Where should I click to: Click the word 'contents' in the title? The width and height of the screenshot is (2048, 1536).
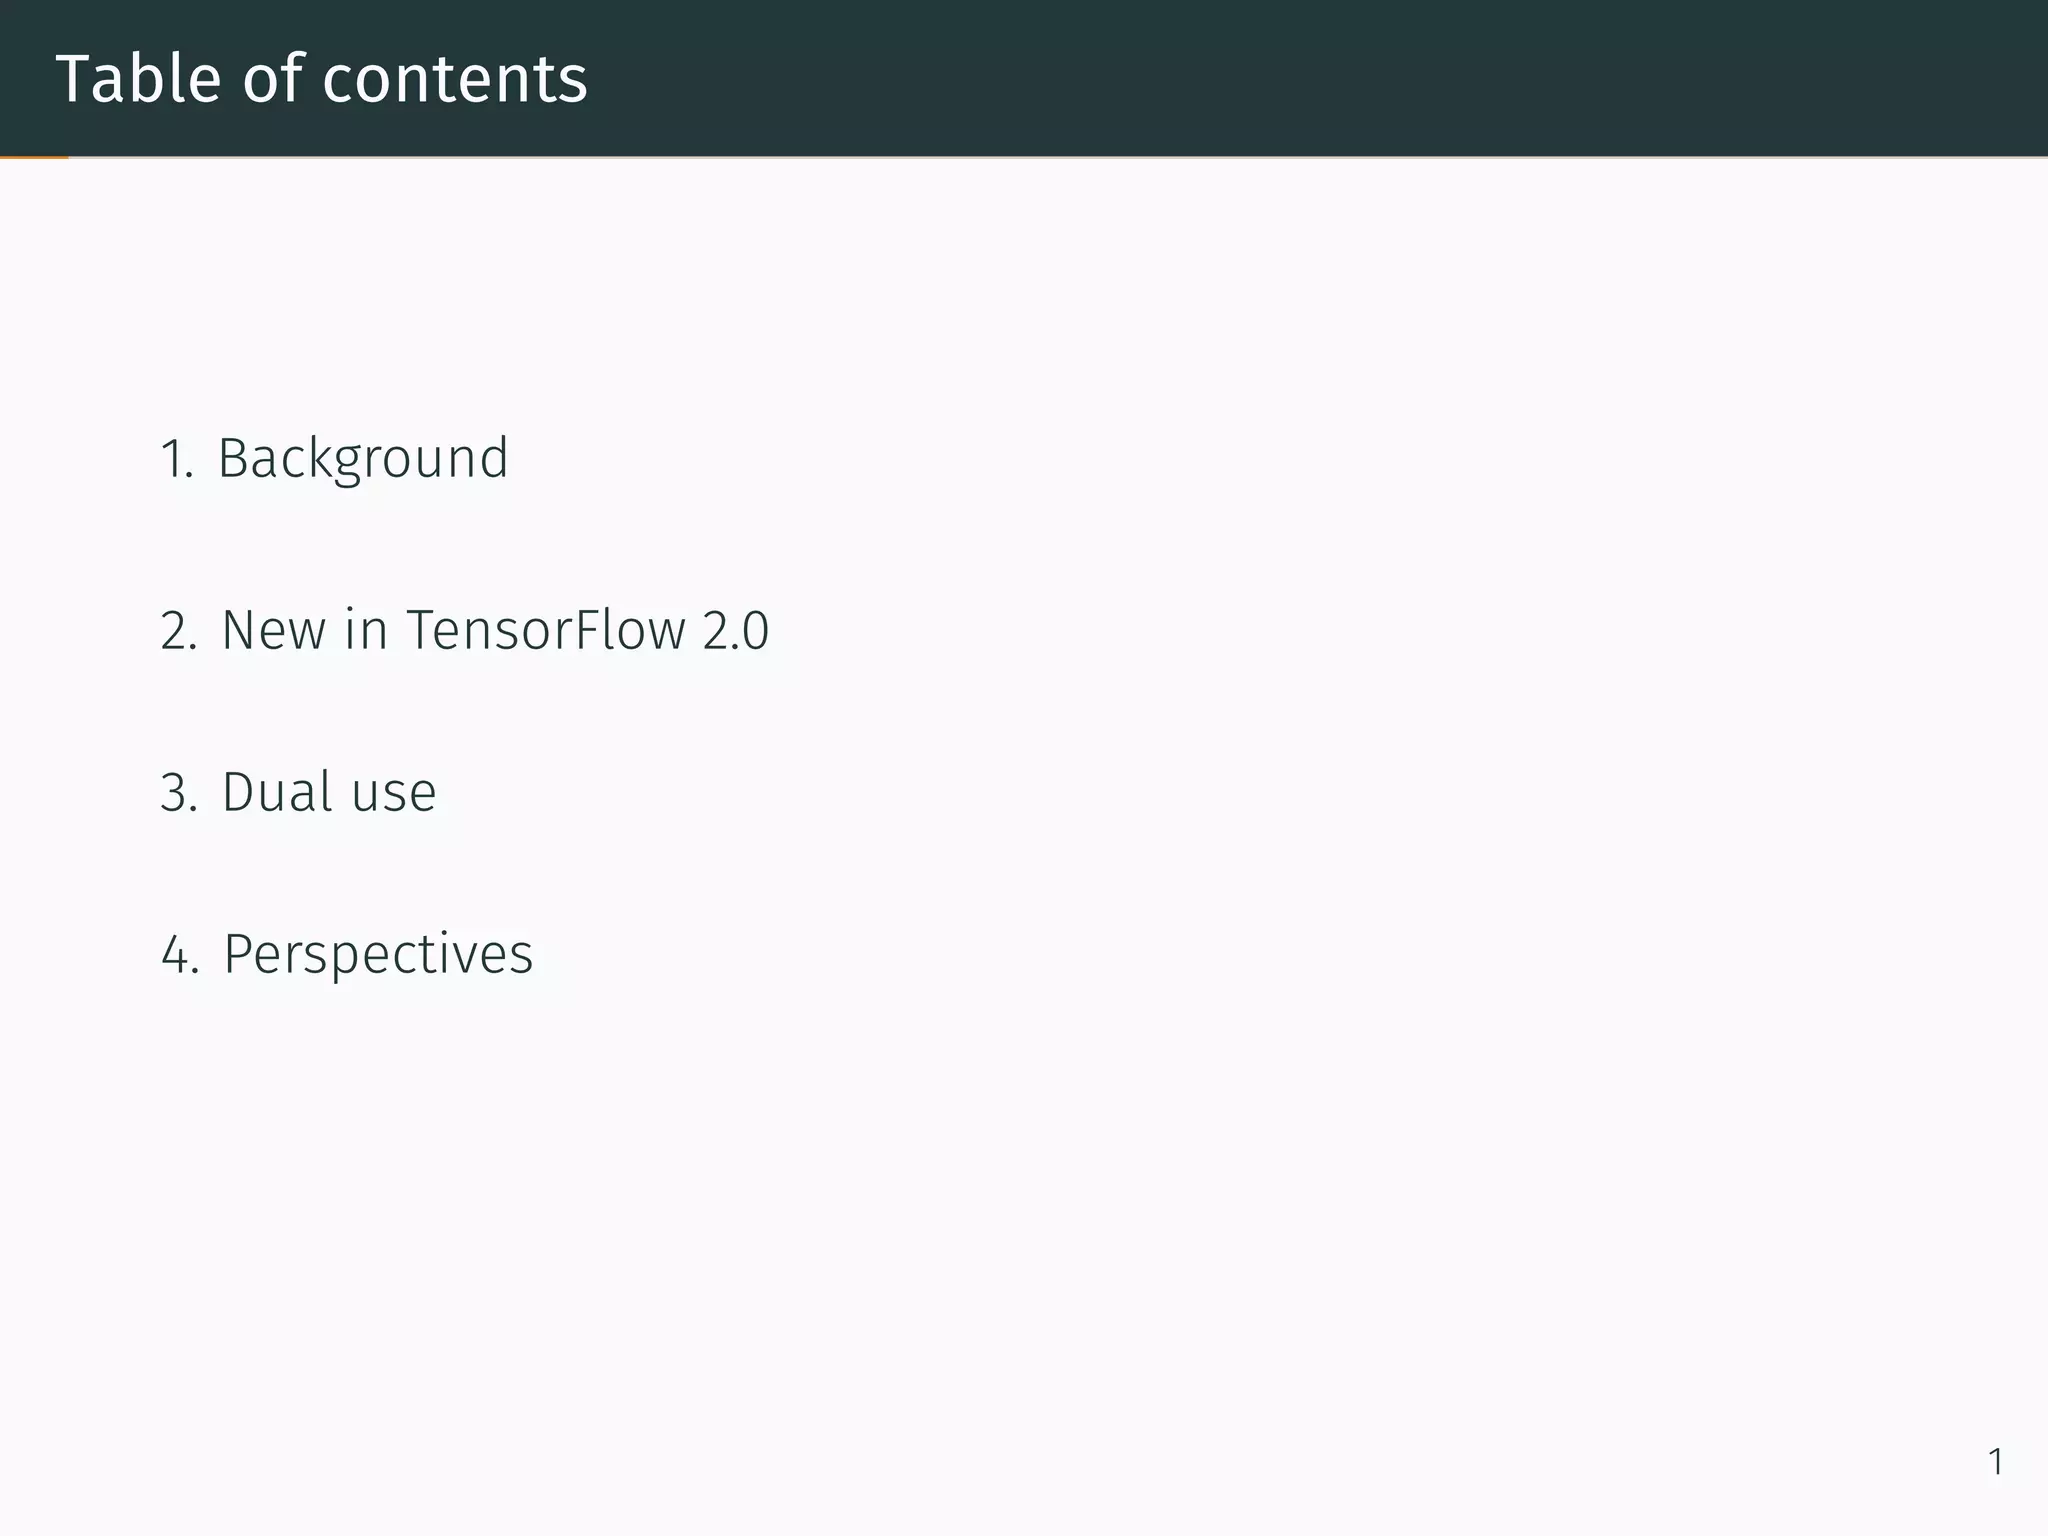455,79
